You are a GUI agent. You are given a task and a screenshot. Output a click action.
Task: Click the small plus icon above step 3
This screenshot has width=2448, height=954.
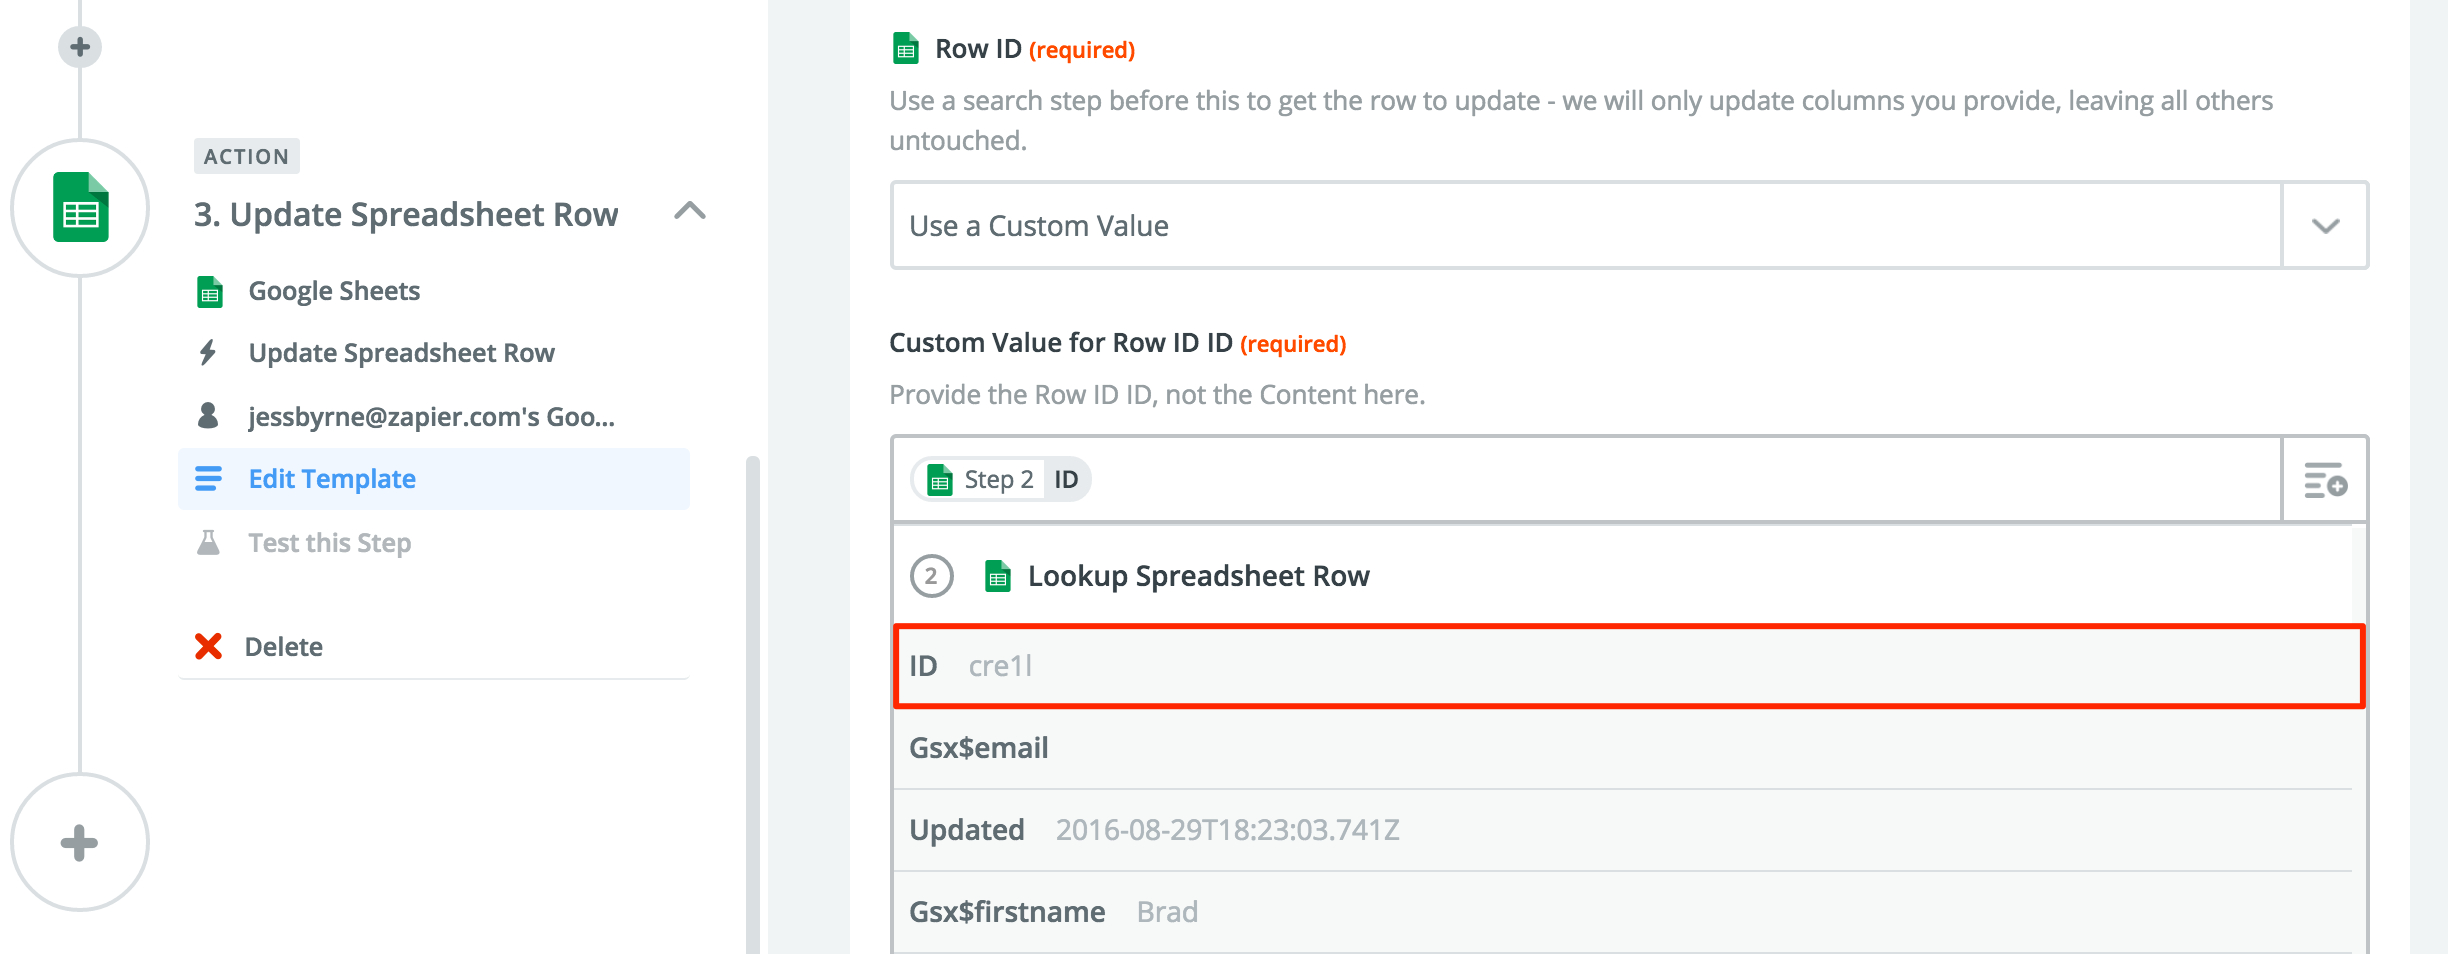(80, 47)
